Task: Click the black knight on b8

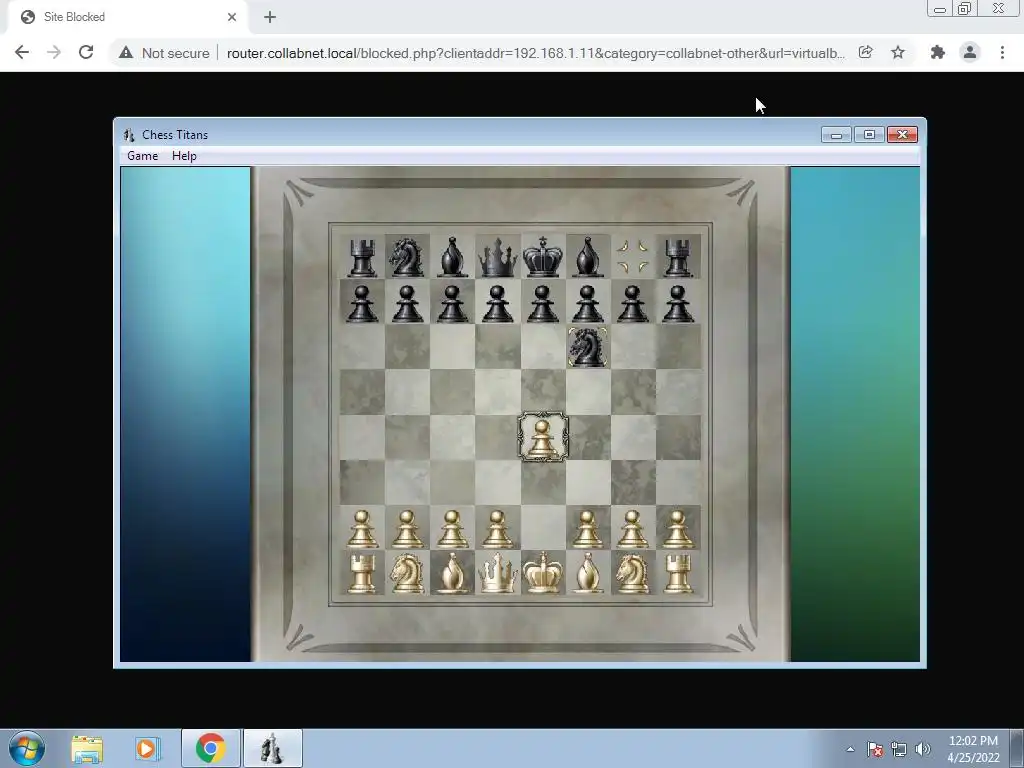Action: click(408, 257)
